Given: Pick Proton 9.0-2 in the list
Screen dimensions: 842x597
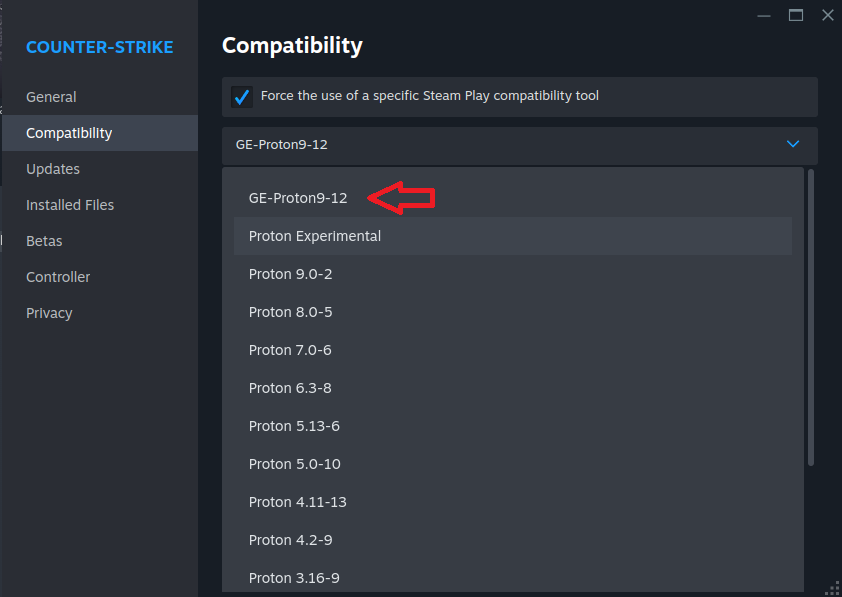Looking at the screenshot, I should pos(290,274).
